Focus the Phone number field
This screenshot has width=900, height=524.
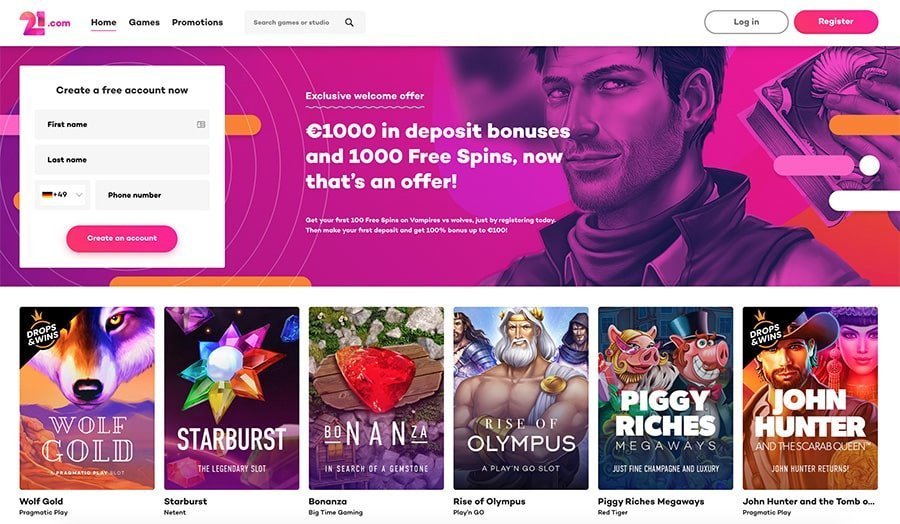(x=152, y=195)
